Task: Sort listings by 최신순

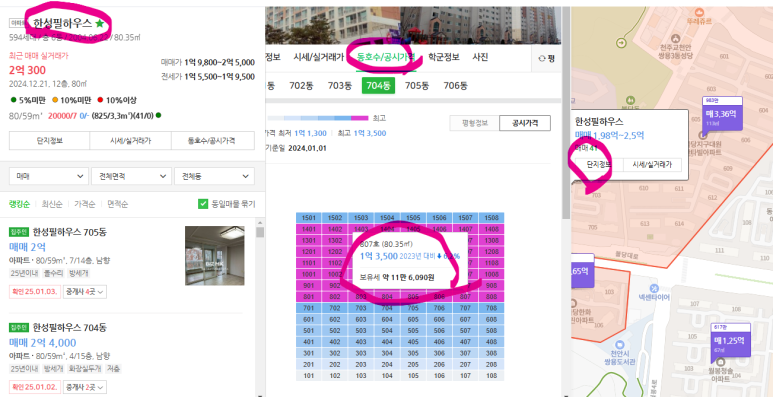Action: 52,204
